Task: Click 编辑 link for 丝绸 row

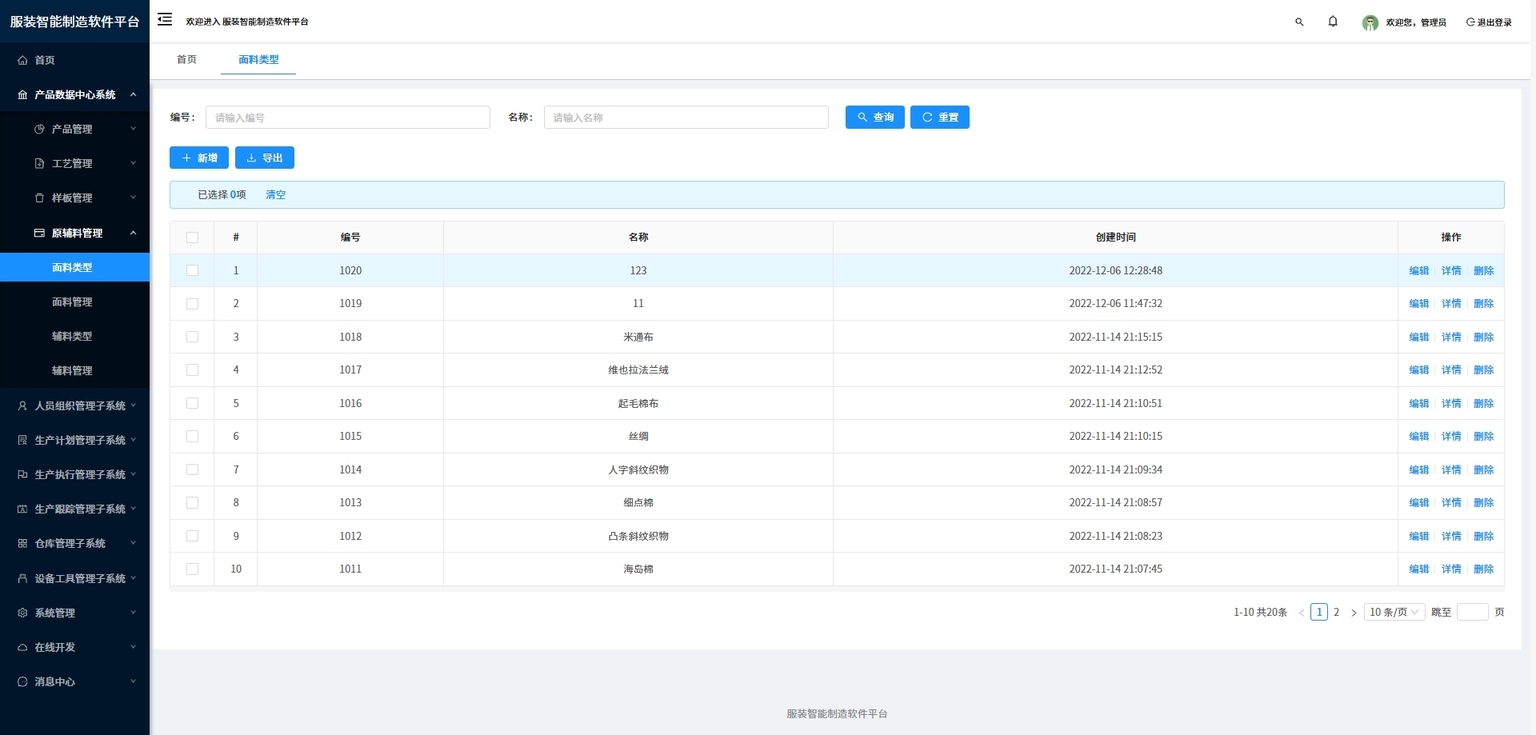Action: click(x=1419, y=437)
